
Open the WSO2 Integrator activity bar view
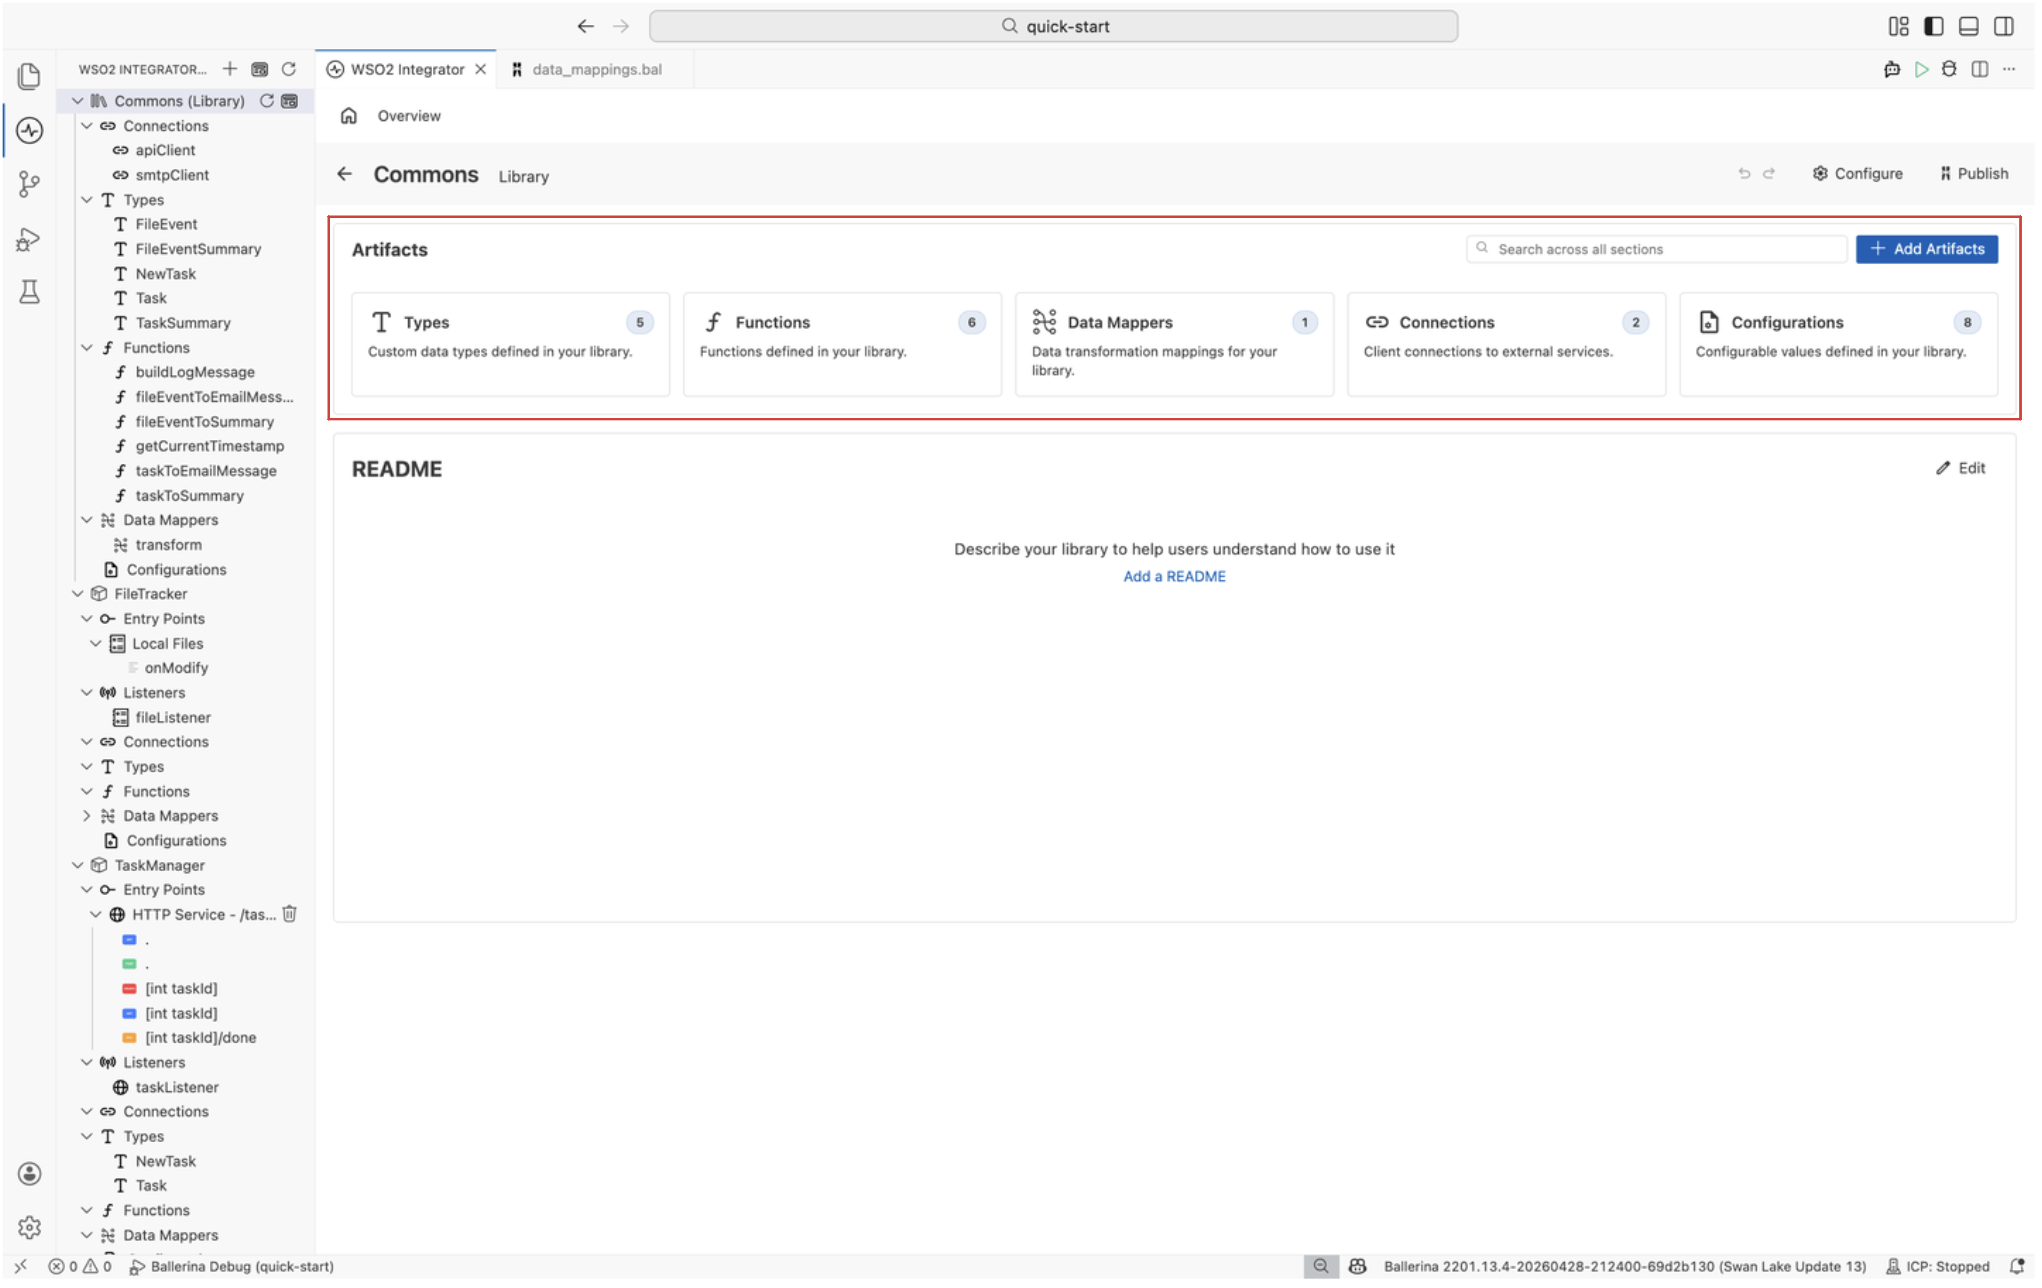pos(29,130)
